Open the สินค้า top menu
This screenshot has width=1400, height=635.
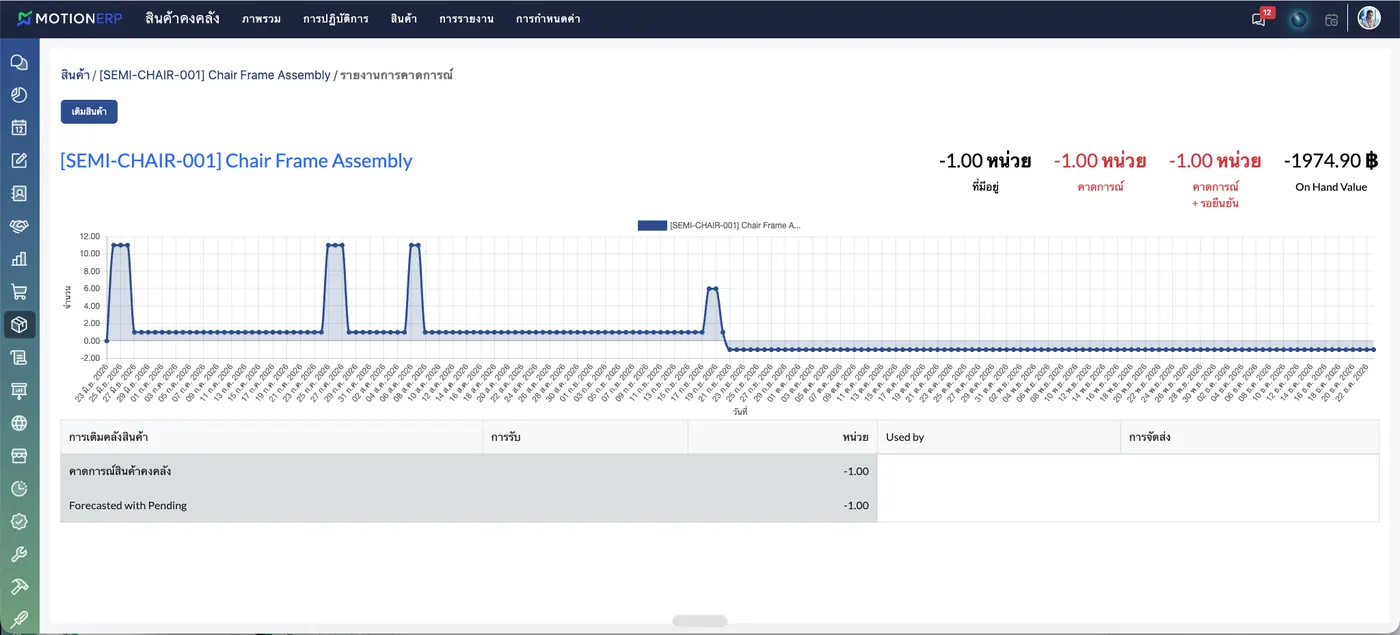[x=404, y=19]
